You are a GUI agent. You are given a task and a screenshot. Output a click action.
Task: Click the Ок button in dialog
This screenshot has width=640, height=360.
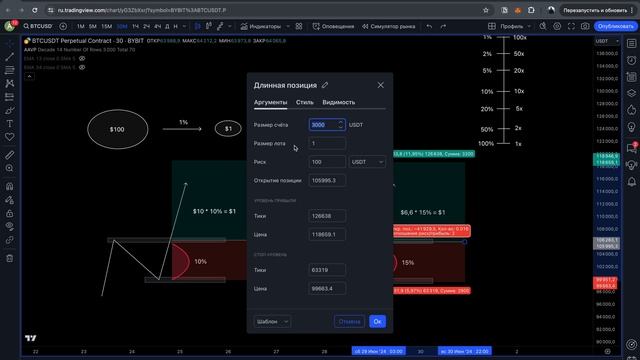[377, 322]
